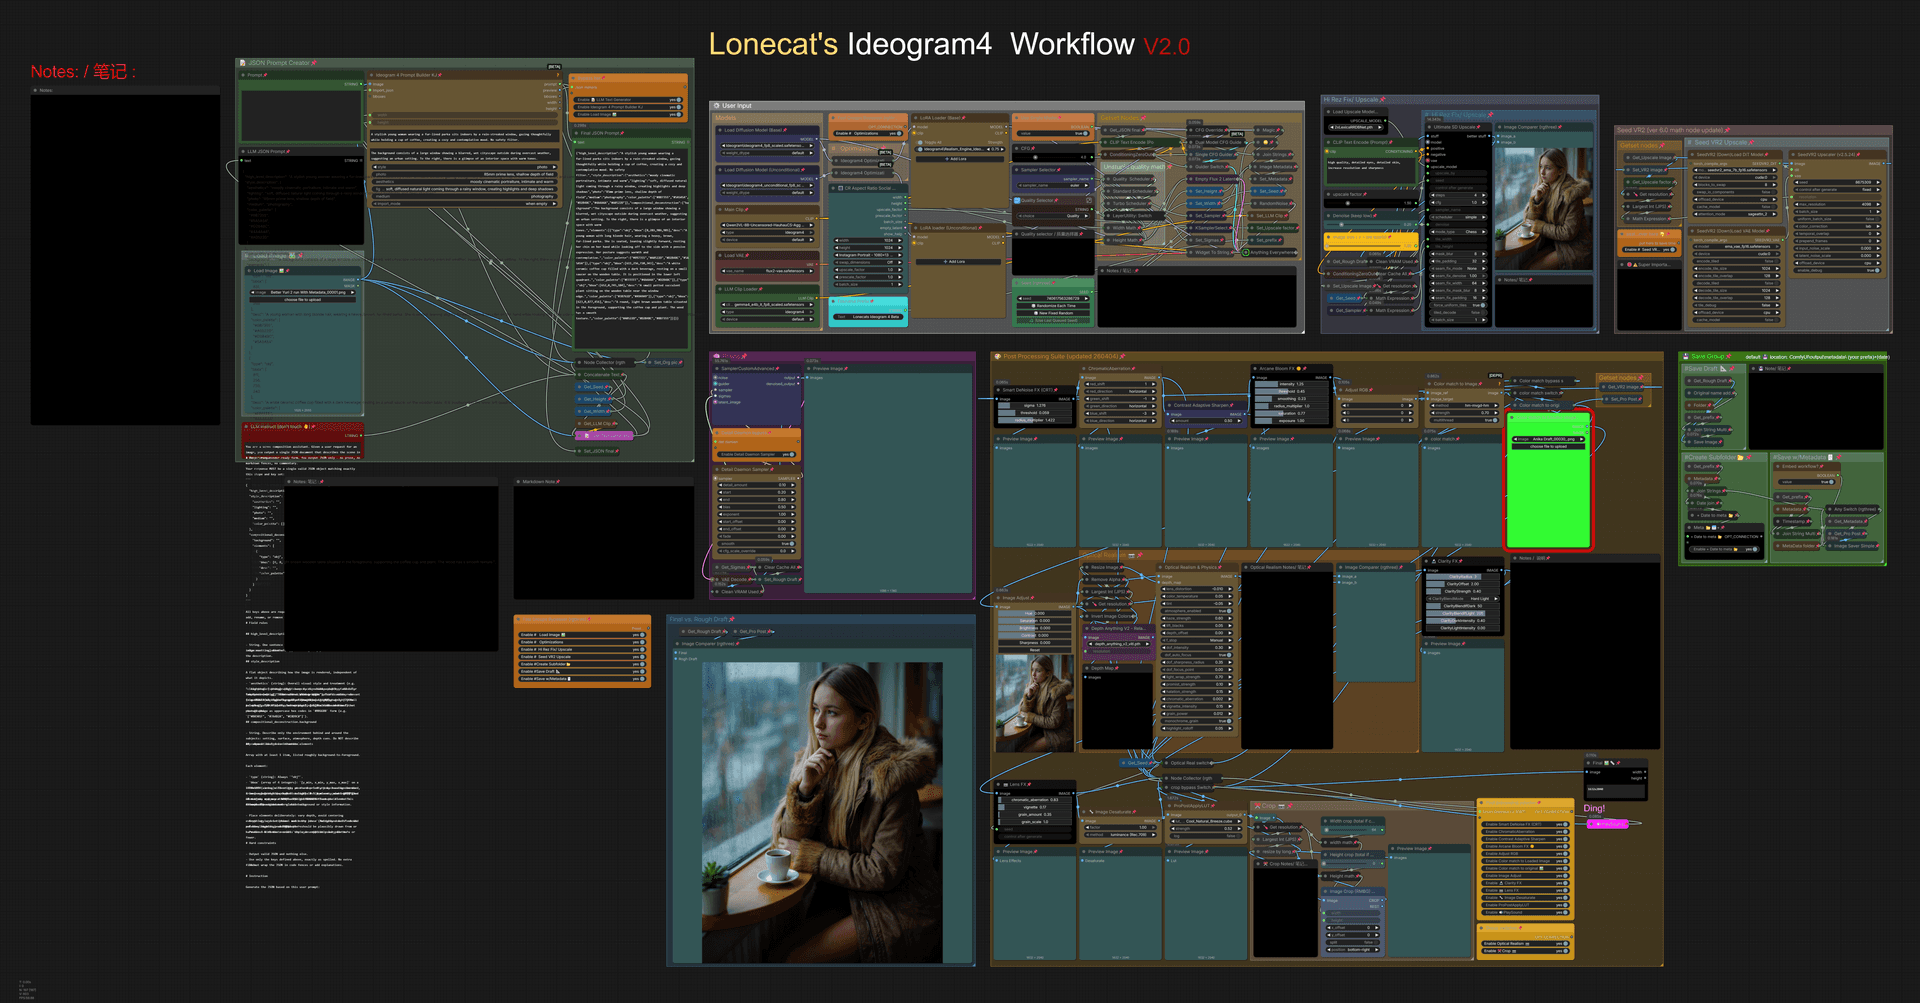1920x1003 pixels.
Task: Click Toggle All in LoRA Loader (Base)
Action: pyautogui.click(x=930, y=142)
